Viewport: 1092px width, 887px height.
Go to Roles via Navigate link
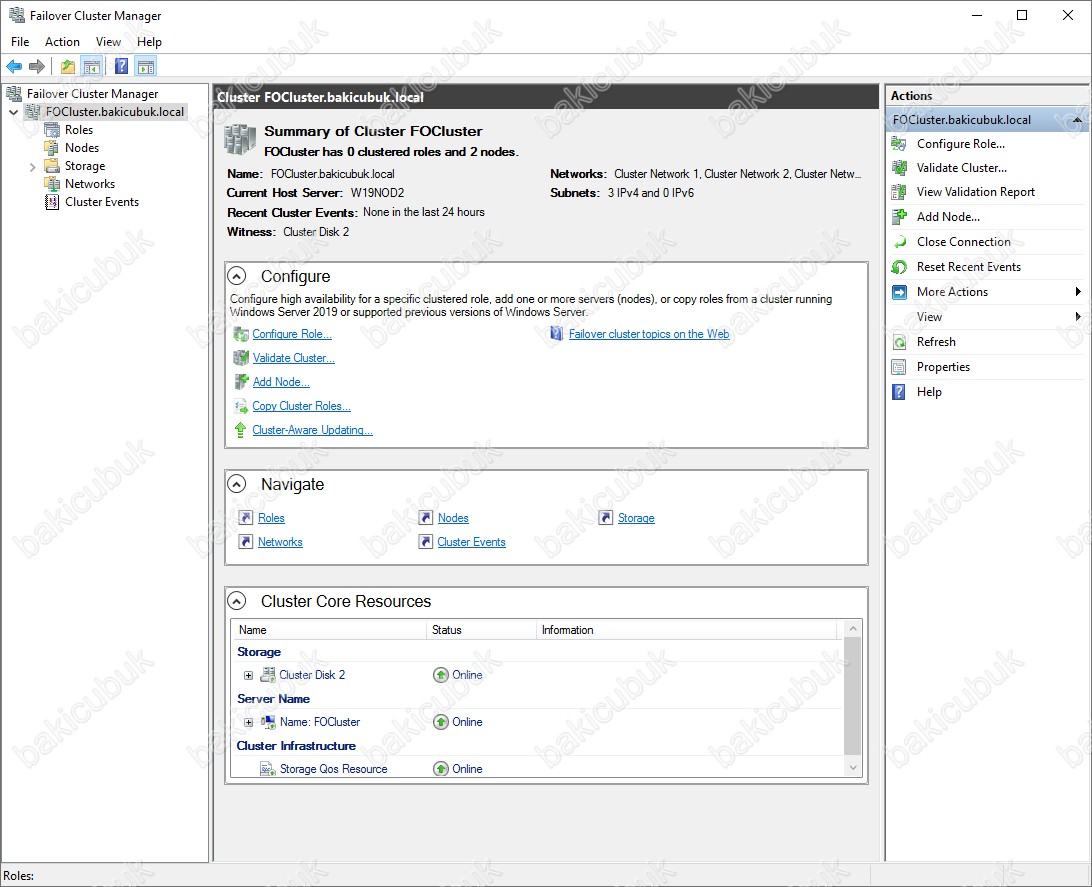click(271, 518)
